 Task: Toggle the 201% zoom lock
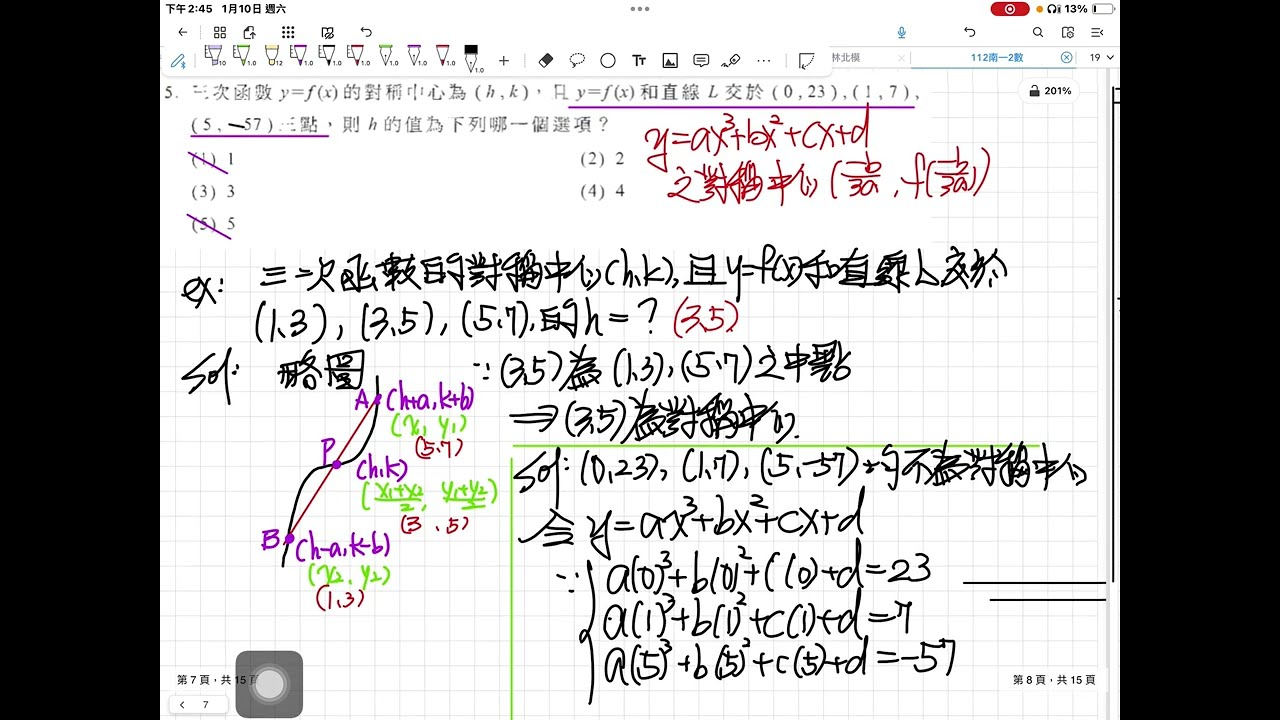point(1050,91)
